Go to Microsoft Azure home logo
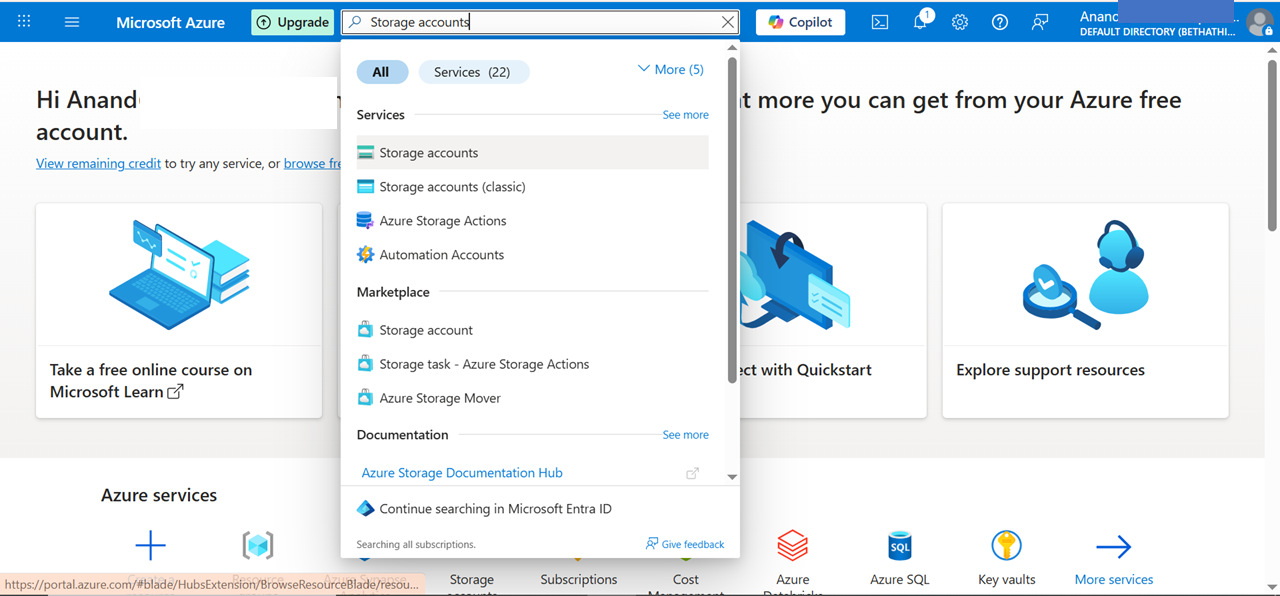The height and width of the screenshot is (596, 1280). 170,22
